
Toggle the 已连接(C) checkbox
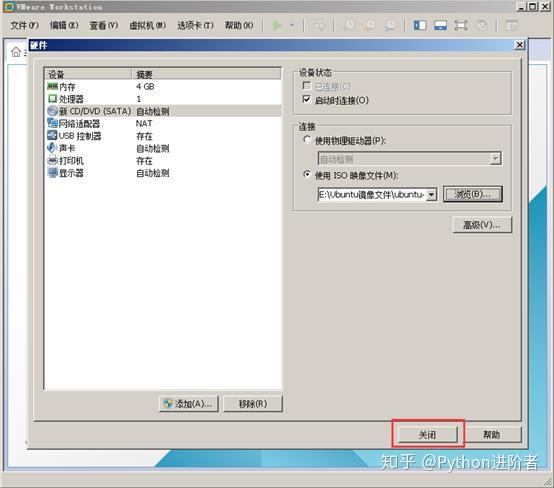coord(307,86)
